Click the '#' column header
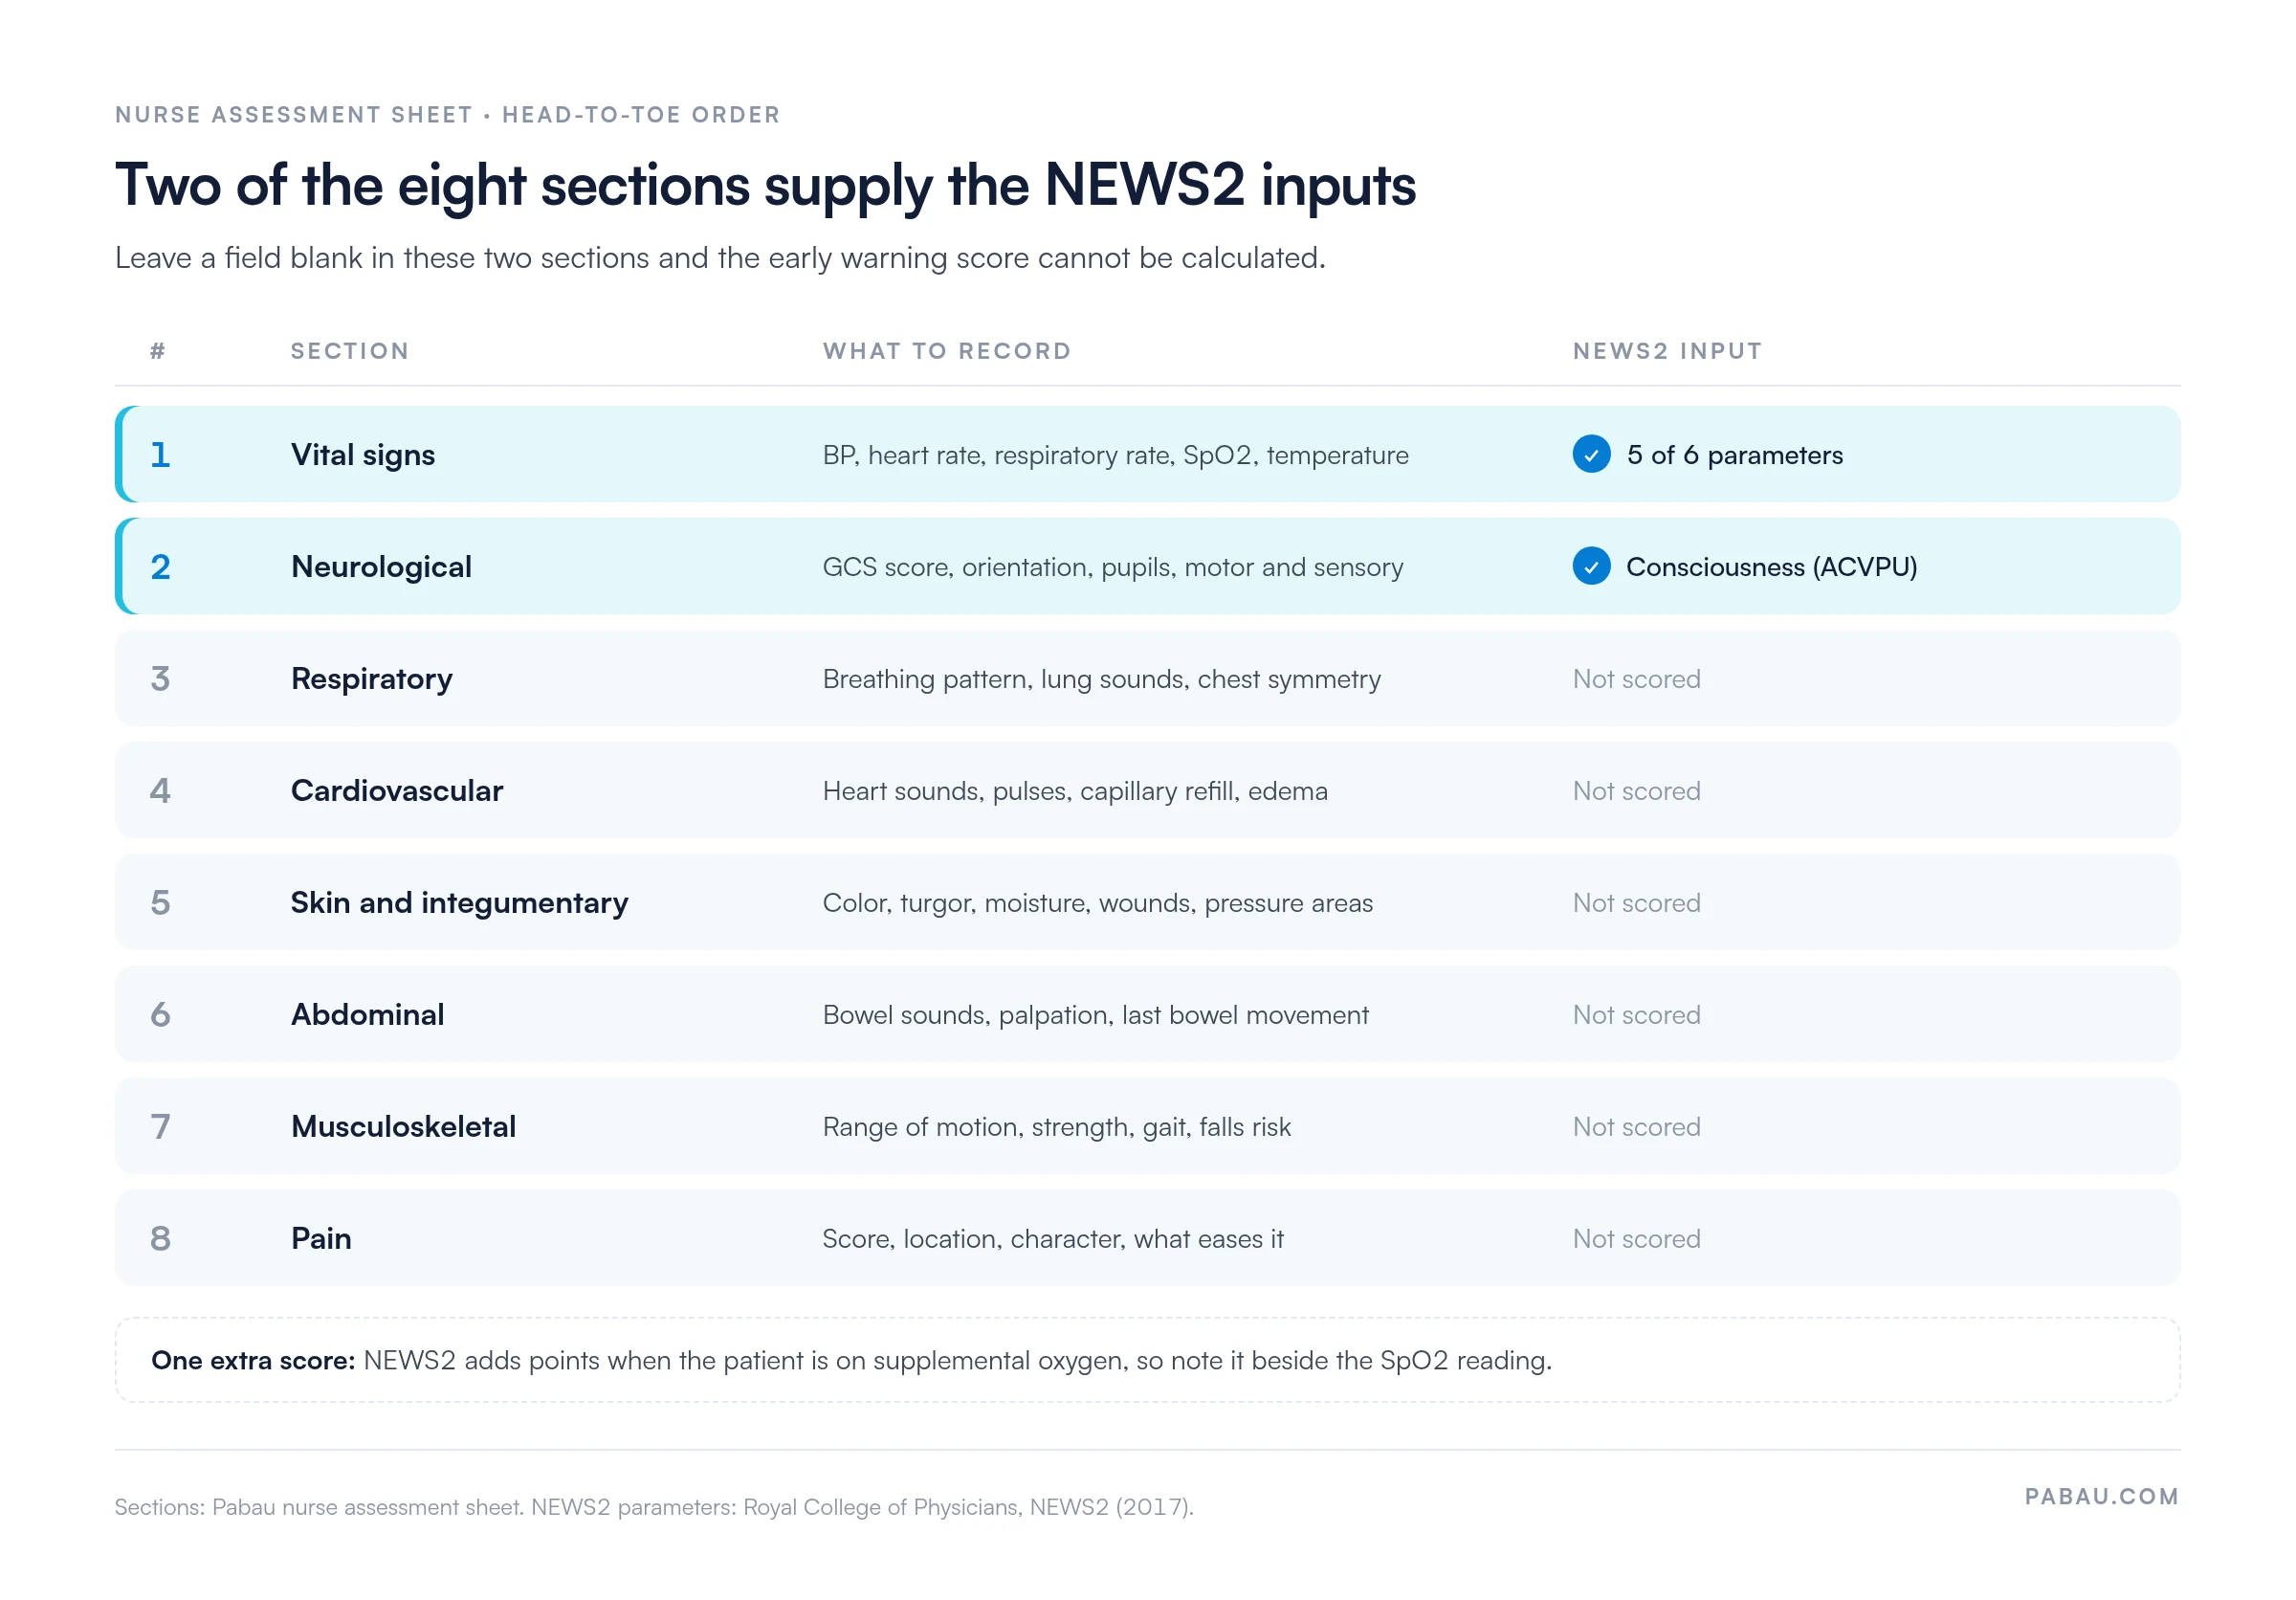2296x1600 pixels. 158,351
